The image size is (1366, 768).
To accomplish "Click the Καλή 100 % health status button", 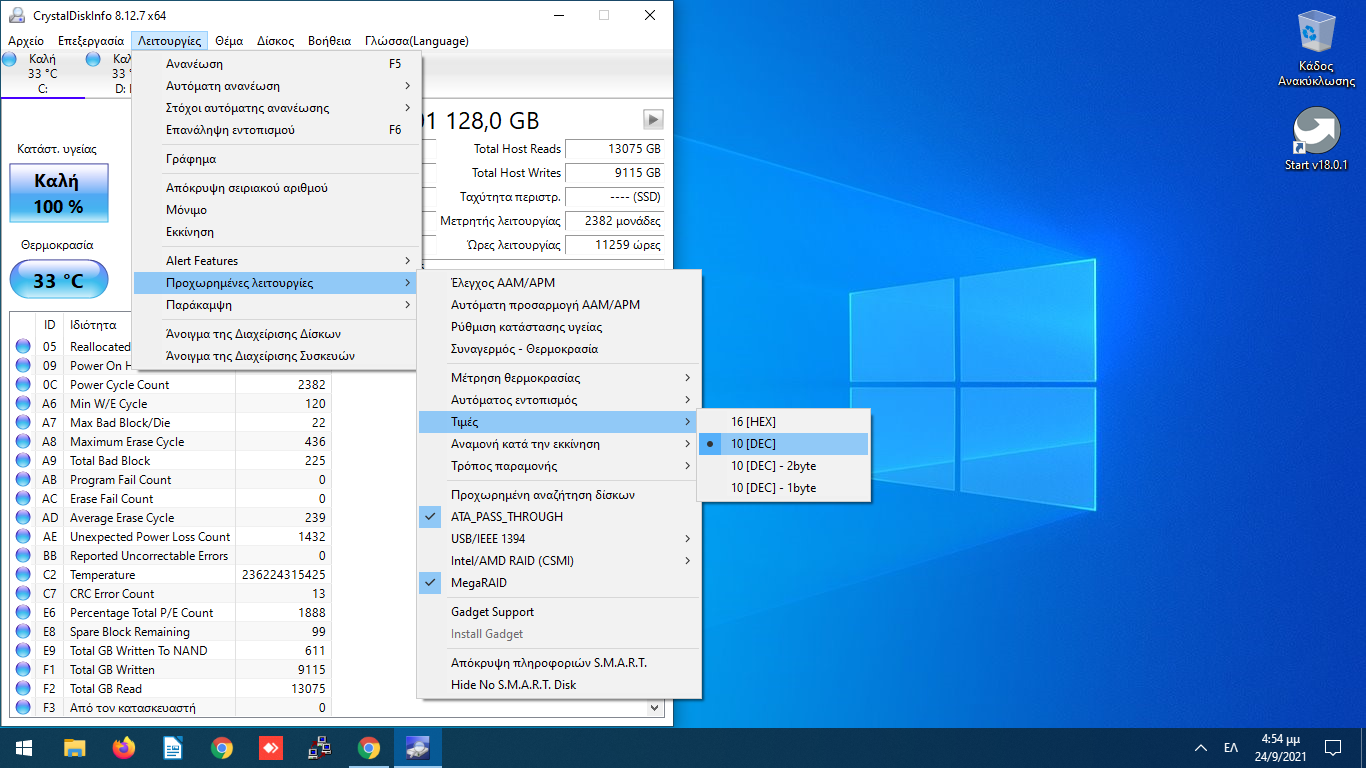I will coord(59,193).
